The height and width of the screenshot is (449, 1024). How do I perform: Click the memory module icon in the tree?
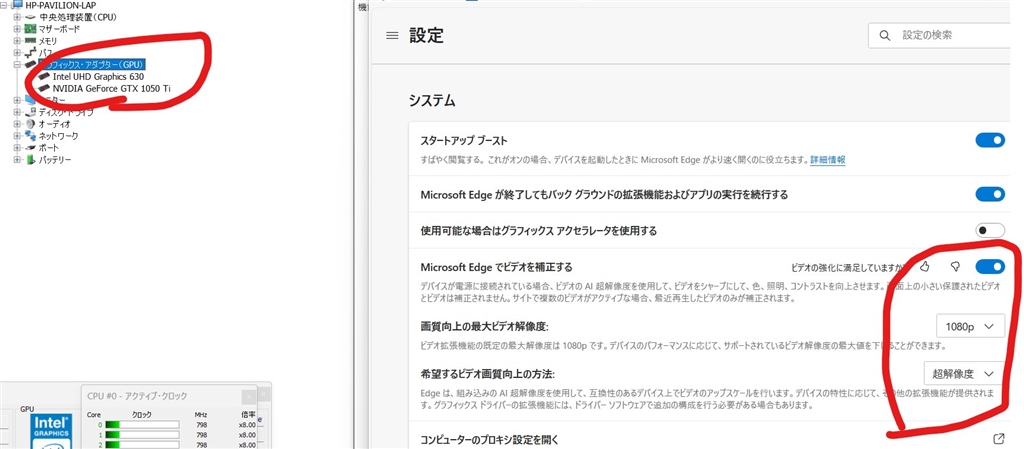[x=30, y=40]
